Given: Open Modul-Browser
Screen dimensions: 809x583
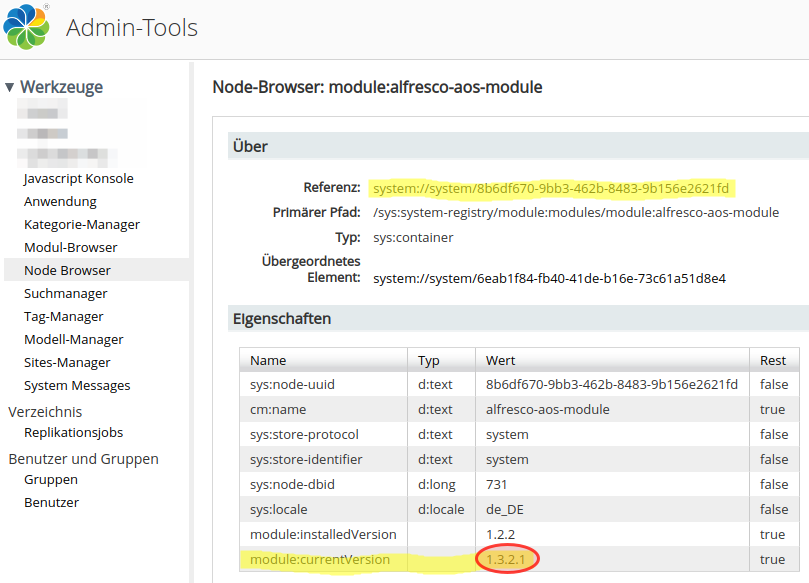Looking at the screenshot, I should (71, 248).
